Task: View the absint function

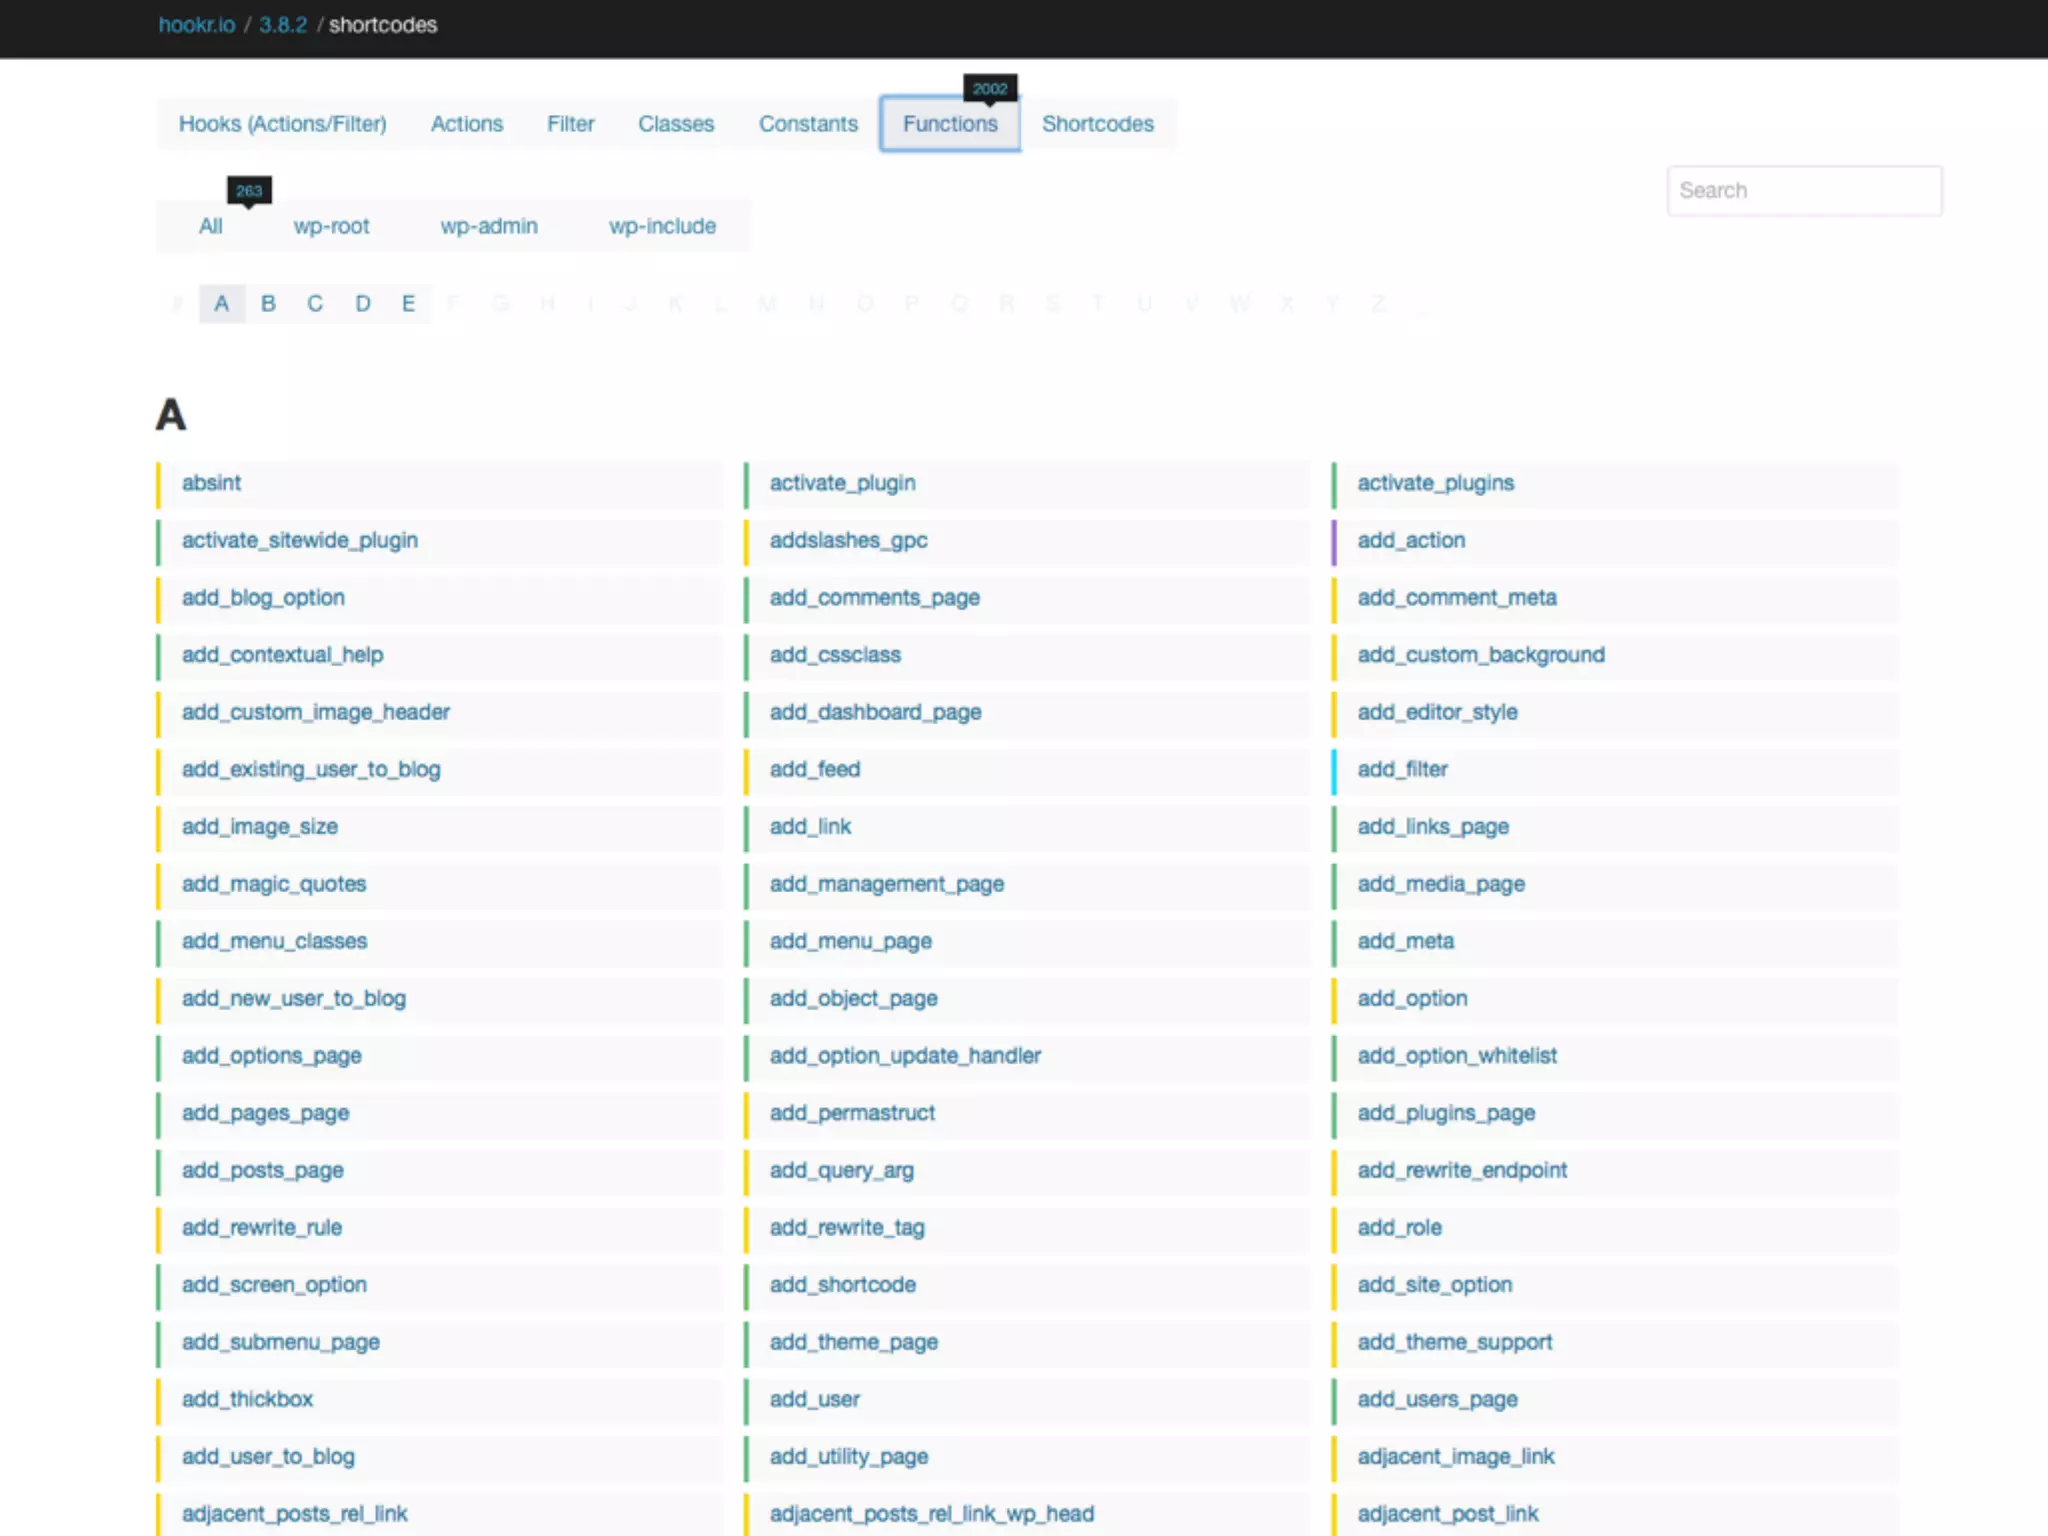Action: 211,483
